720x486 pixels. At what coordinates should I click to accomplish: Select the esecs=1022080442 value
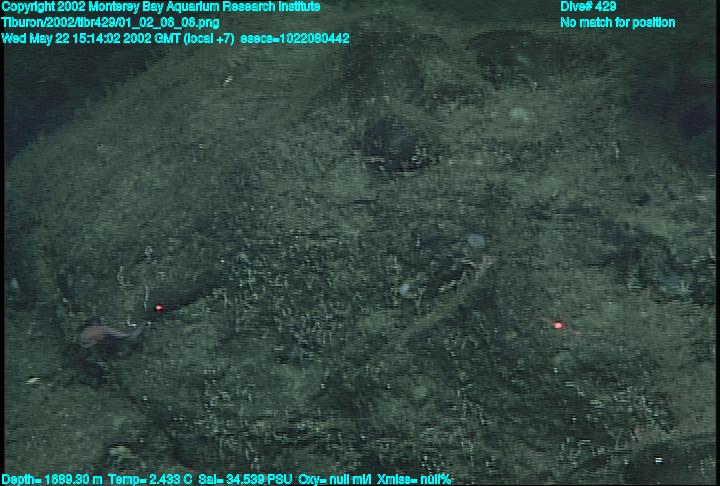(295, 38)
